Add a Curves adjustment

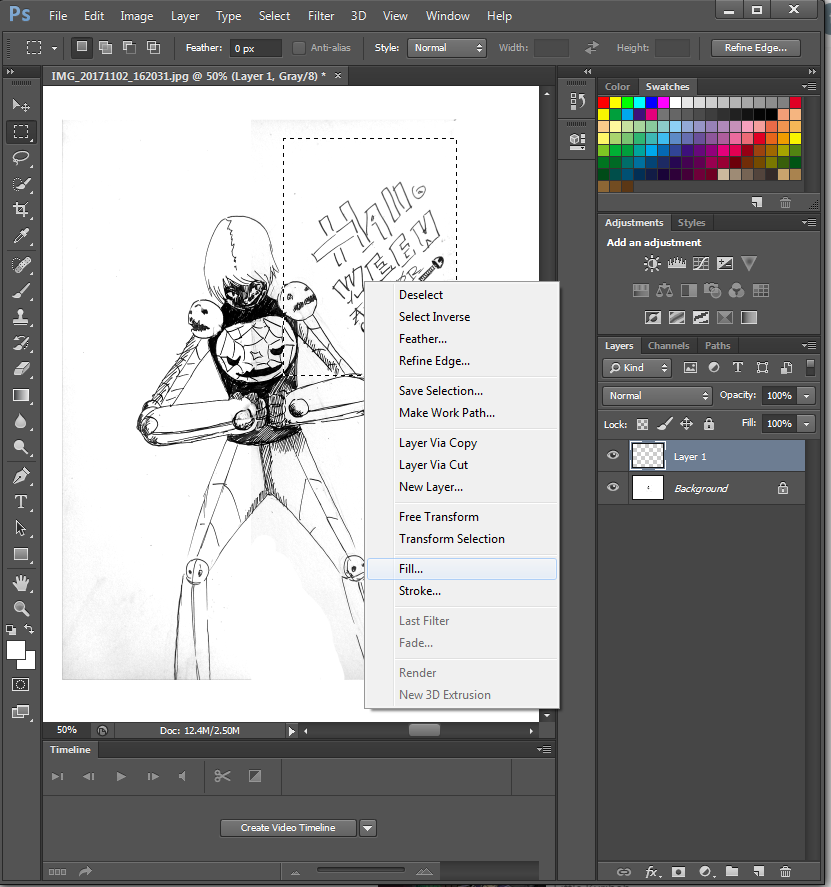pyautogui.click(x=701, y=264)
